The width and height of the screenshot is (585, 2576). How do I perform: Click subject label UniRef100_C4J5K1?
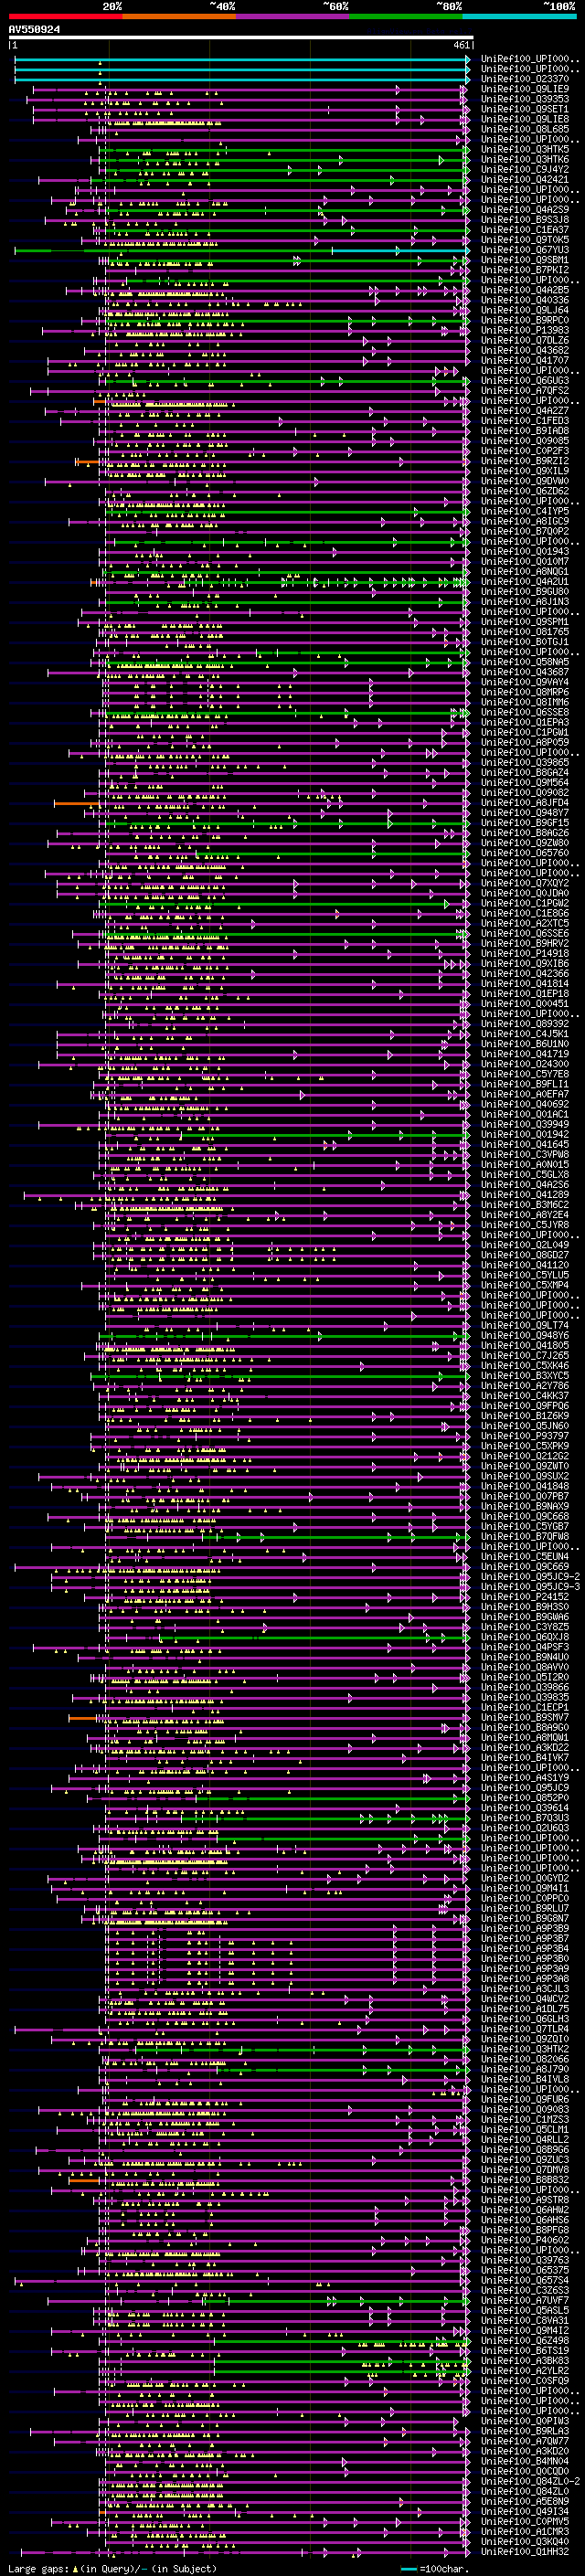525,1034
